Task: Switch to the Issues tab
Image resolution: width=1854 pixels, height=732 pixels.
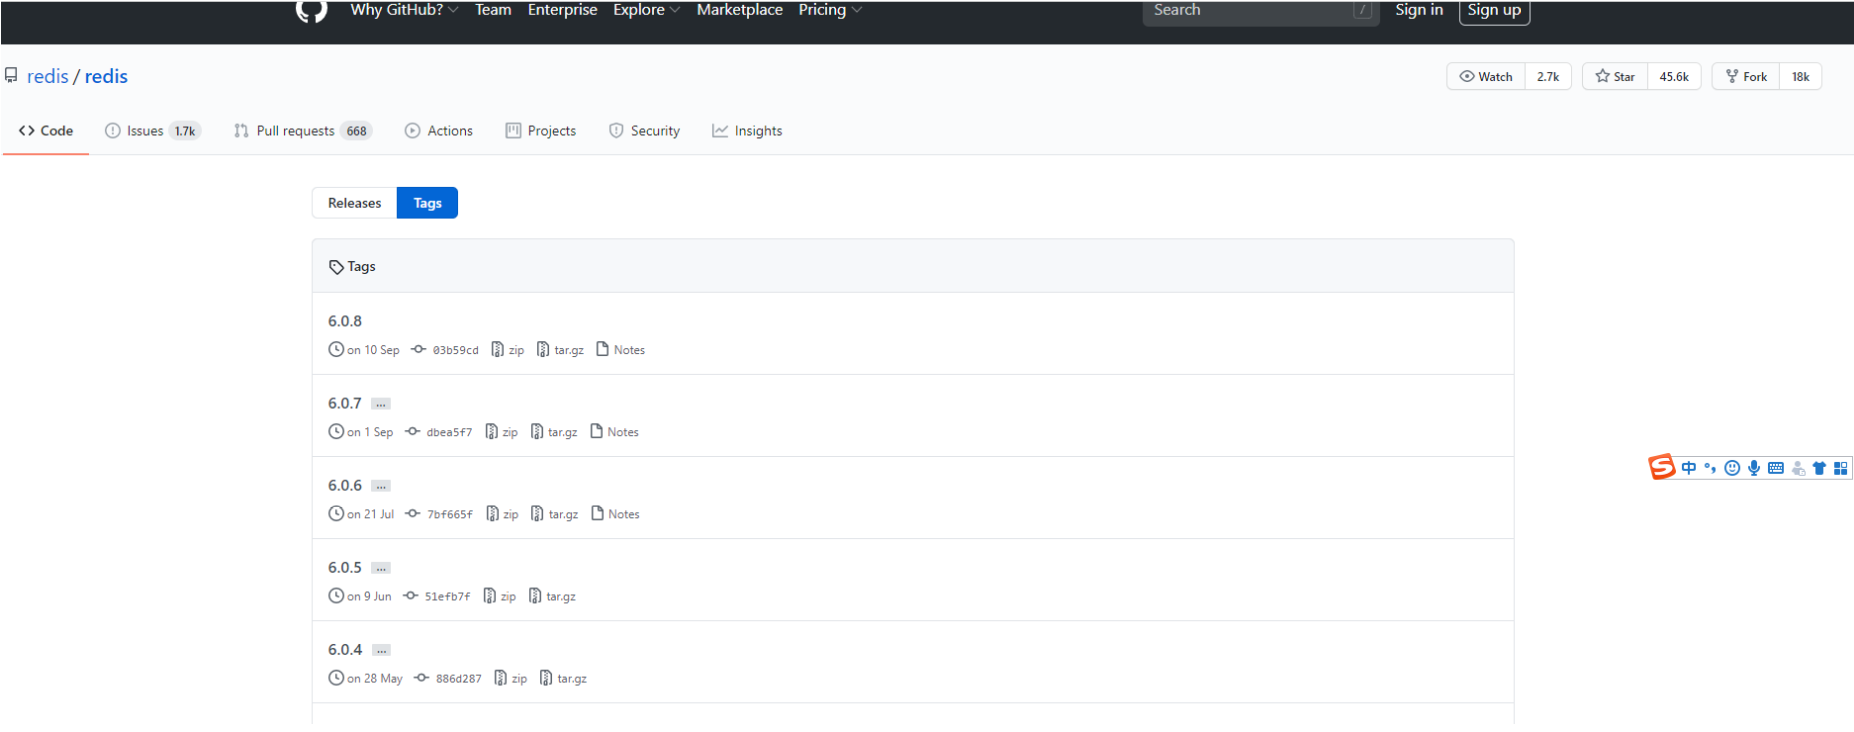Action: [x=153, y=131]
